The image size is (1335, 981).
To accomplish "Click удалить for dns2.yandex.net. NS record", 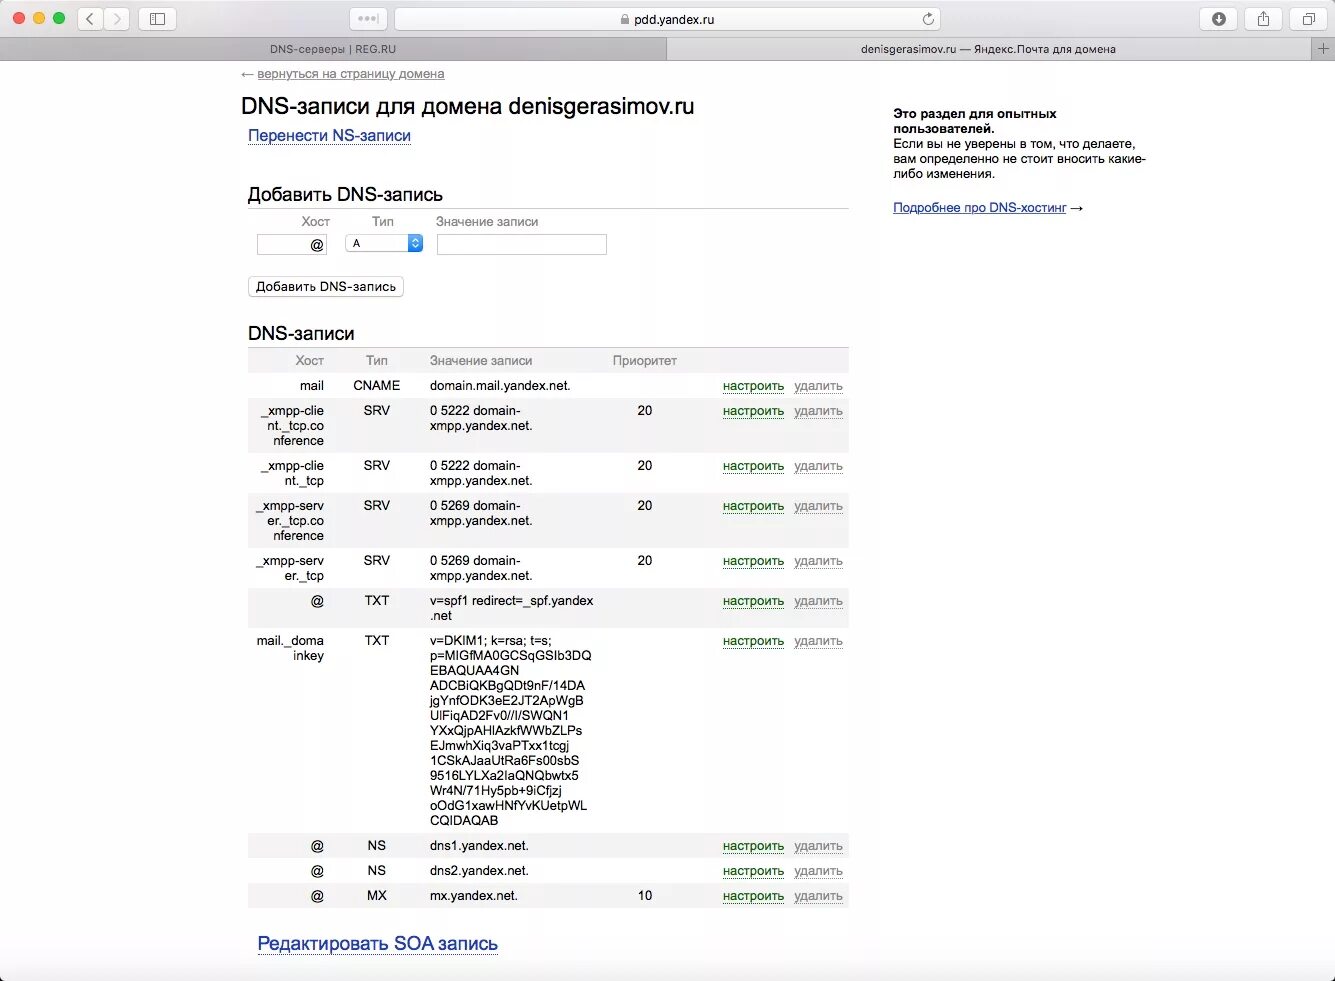I will (818, 871).
